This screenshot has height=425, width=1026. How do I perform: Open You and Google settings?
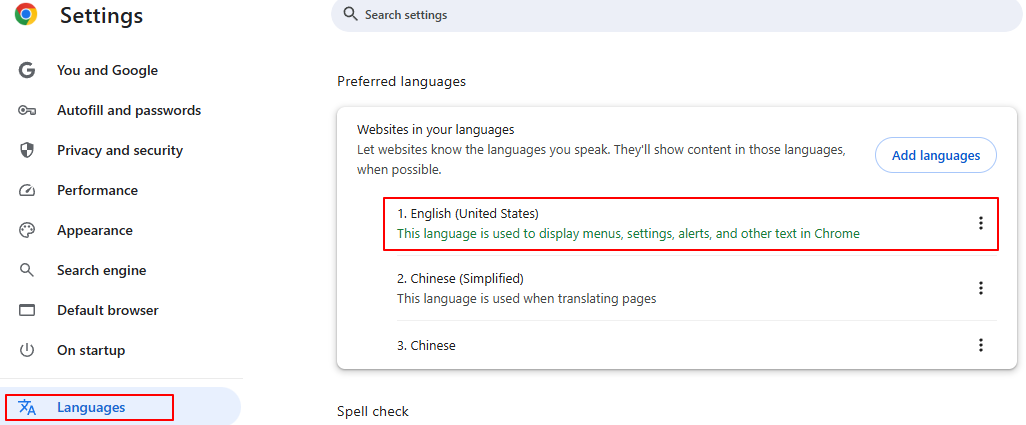(x=107, y=70)
